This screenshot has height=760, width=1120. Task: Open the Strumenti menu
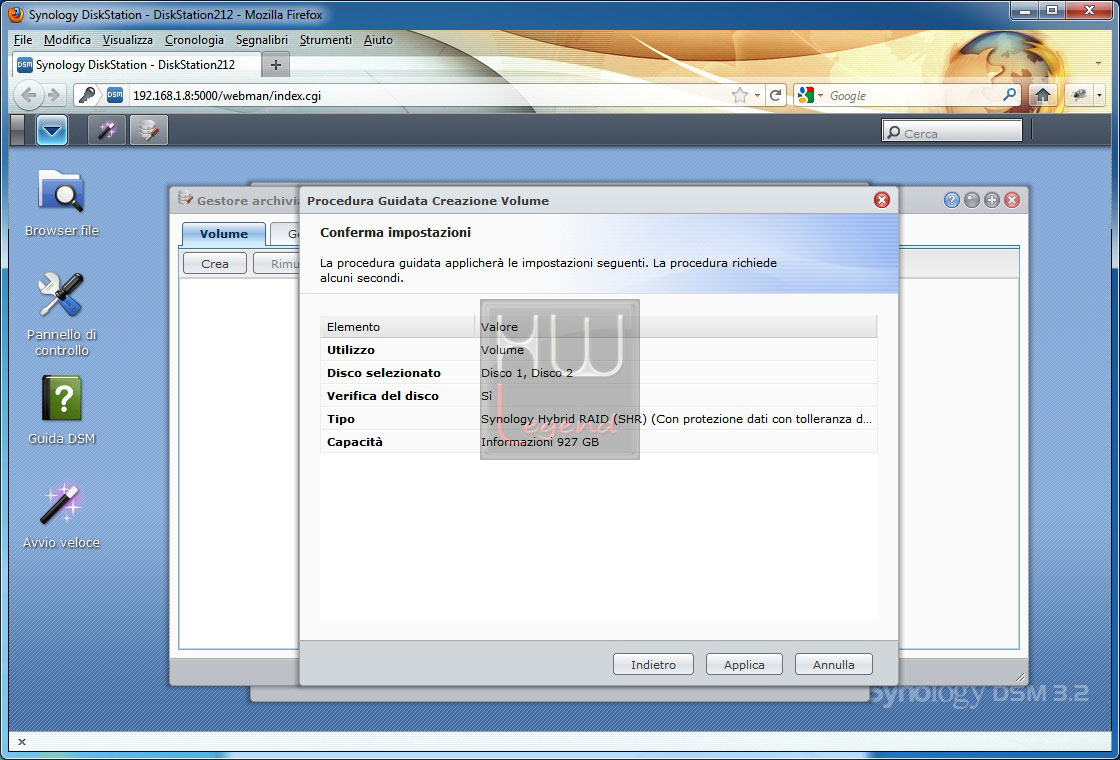click(326, 40)
